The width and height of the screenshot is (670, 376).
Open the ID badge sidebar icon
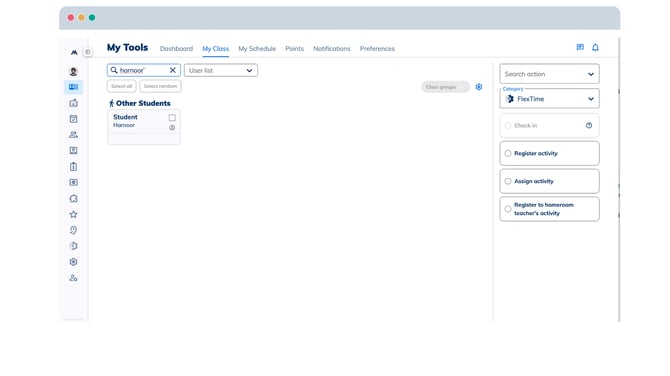(x=73, y=150)
